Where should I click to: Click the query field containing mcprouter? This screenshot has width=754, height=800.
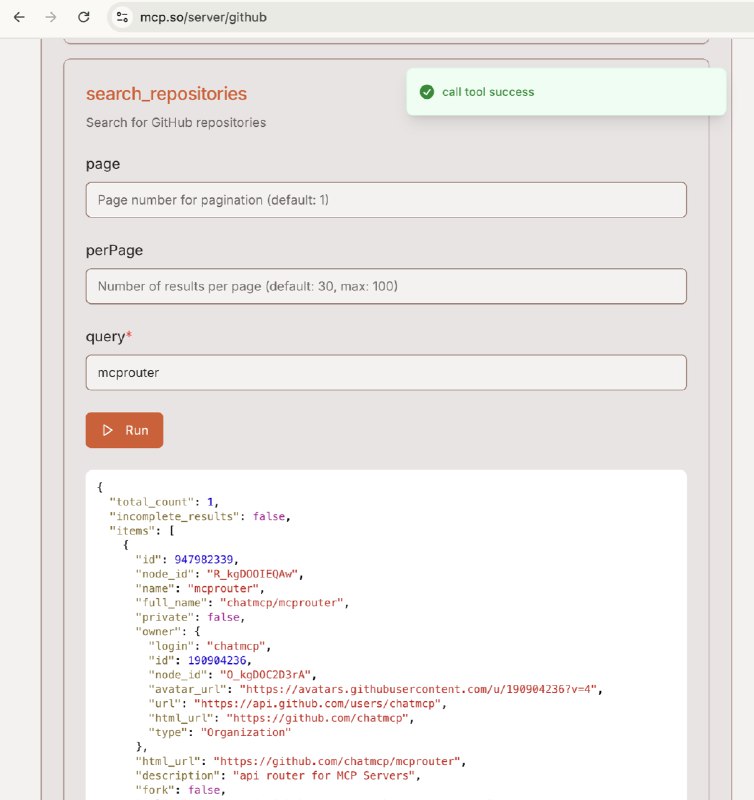(x=386, y=372)
